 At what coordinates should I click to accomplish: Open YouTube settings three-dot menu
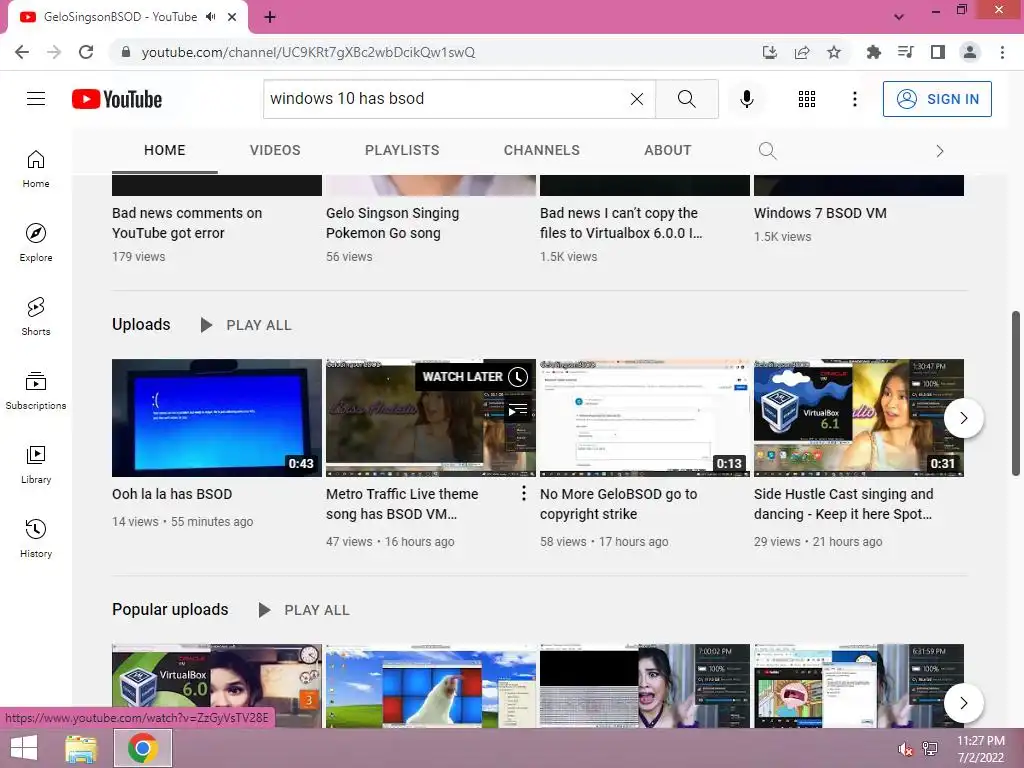click(854, 99)
